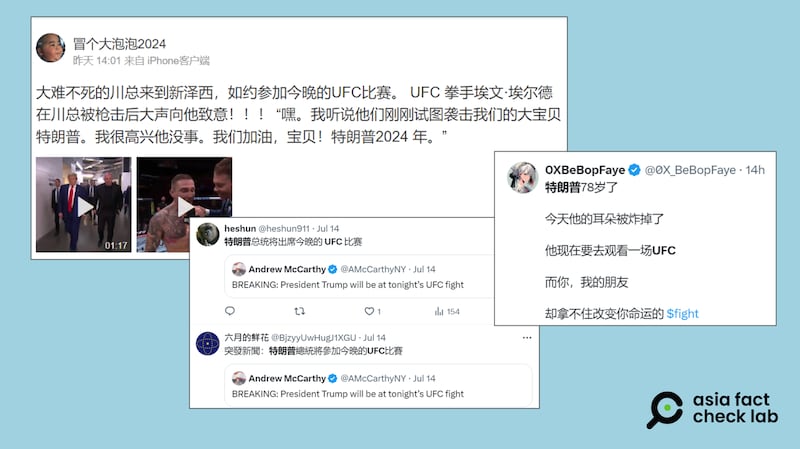Click the $fight cashtag link
This screenshot has height=449, width=800.
682,313
